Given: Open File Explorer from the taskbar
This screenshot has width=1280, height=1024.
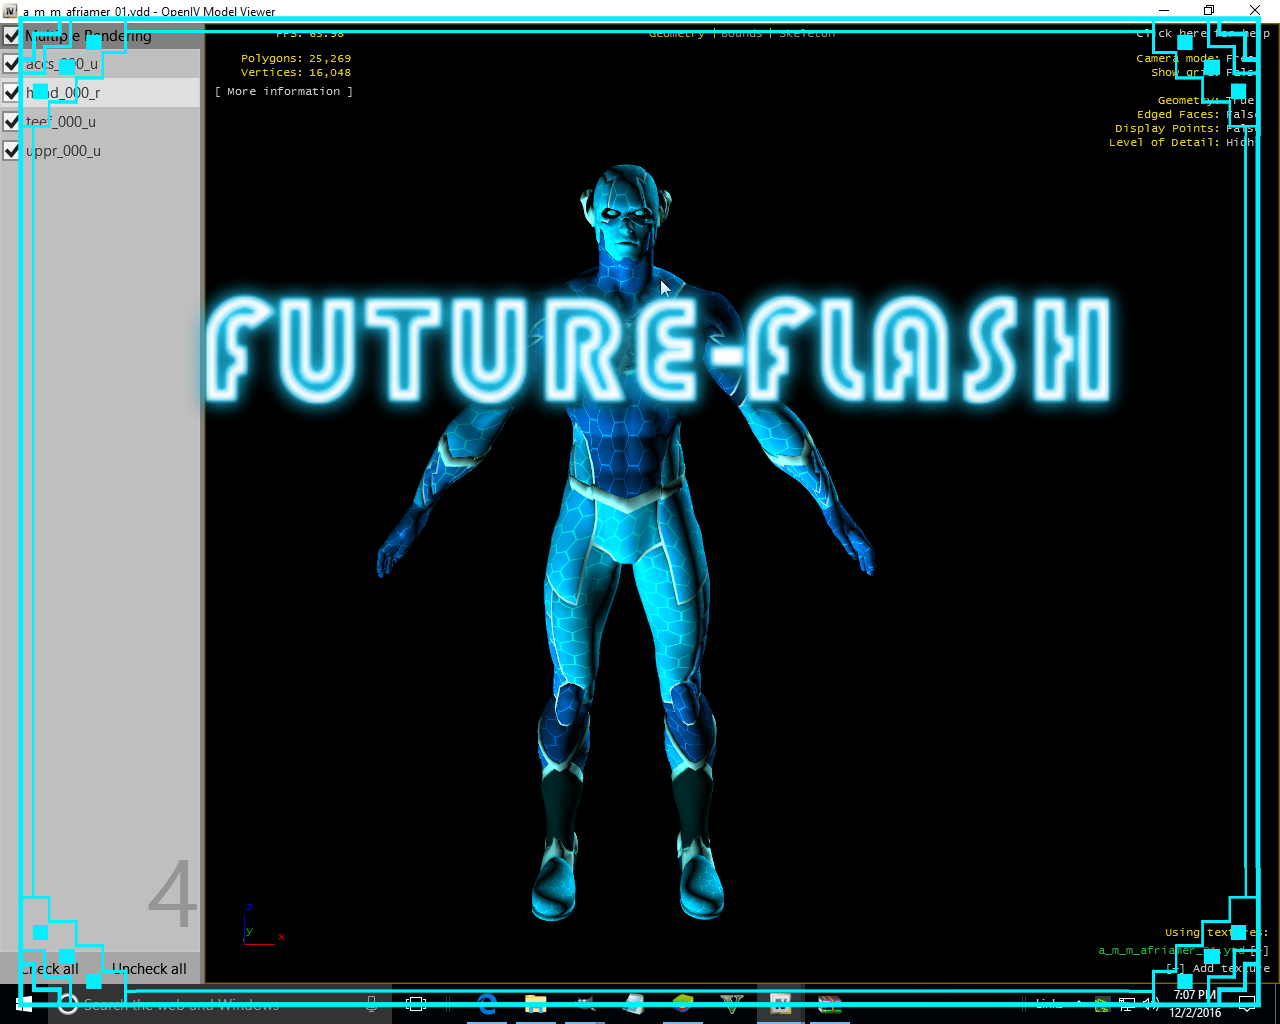Looking at the screenshot, I should point(536,1004).
